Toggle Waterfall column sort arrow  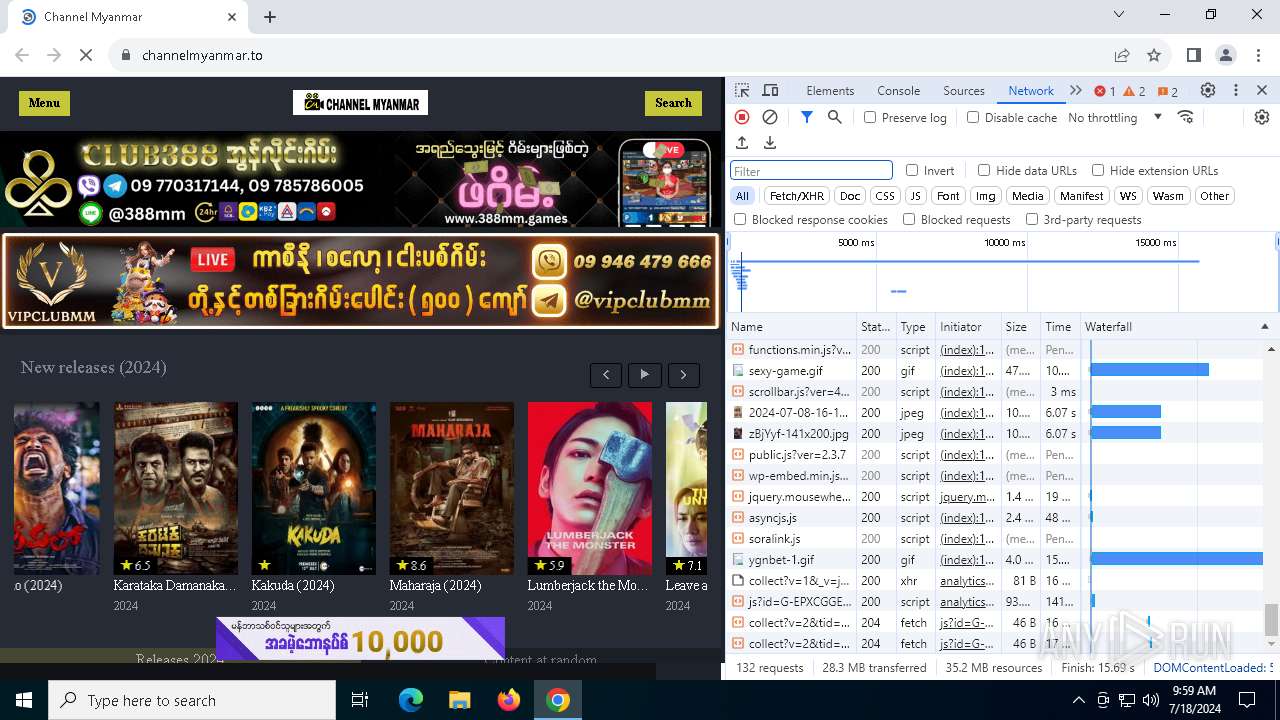tap(1264, 327)
